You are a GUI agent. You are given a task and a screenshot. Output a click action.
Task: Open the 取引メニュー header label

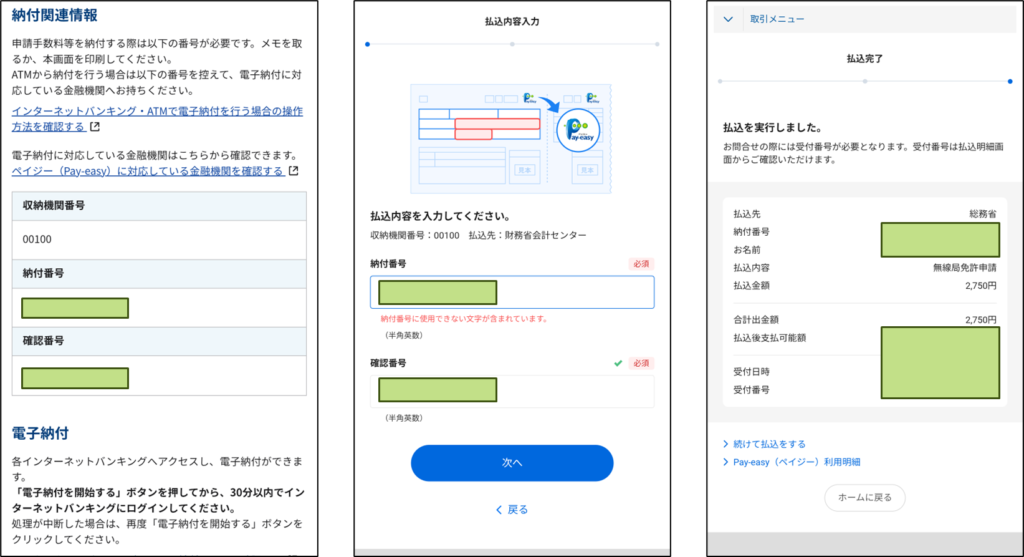[x=777, y=19]
